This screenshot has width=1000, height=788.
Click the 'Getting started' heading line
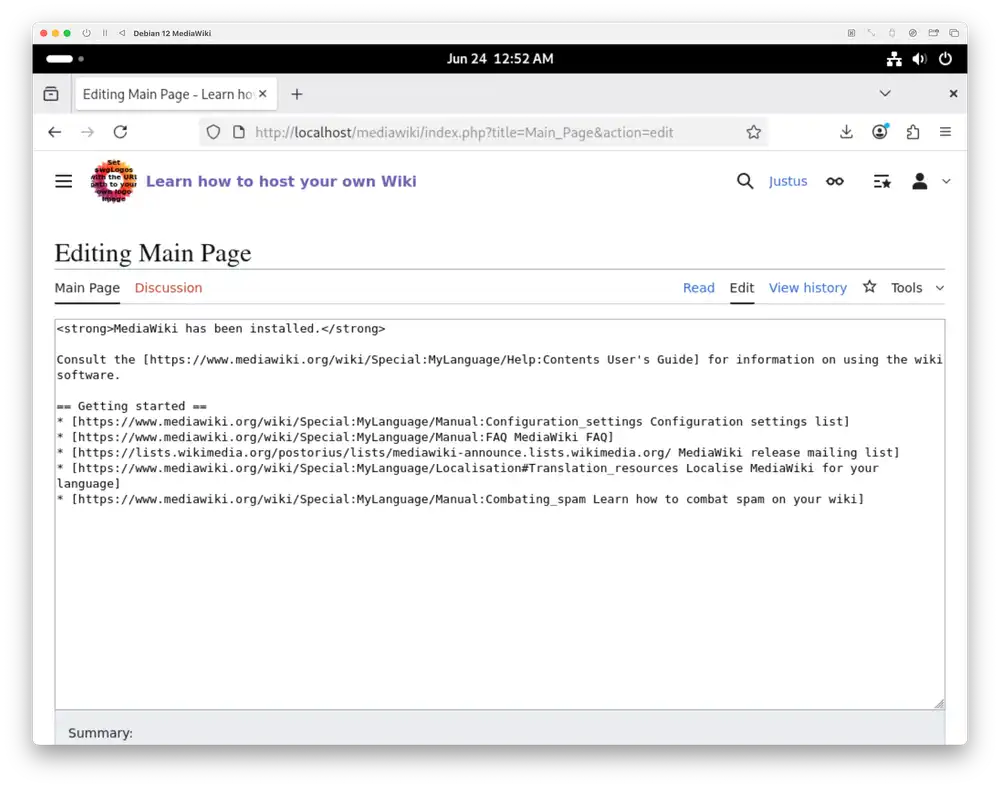point(131,406)
